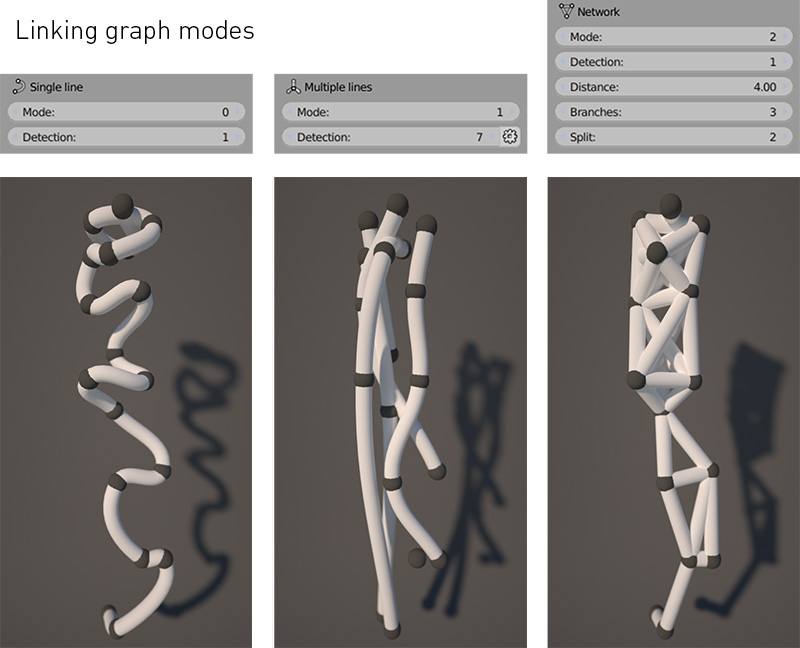
Task: Click the Detection field showing value 7
Action: [390, 137]
